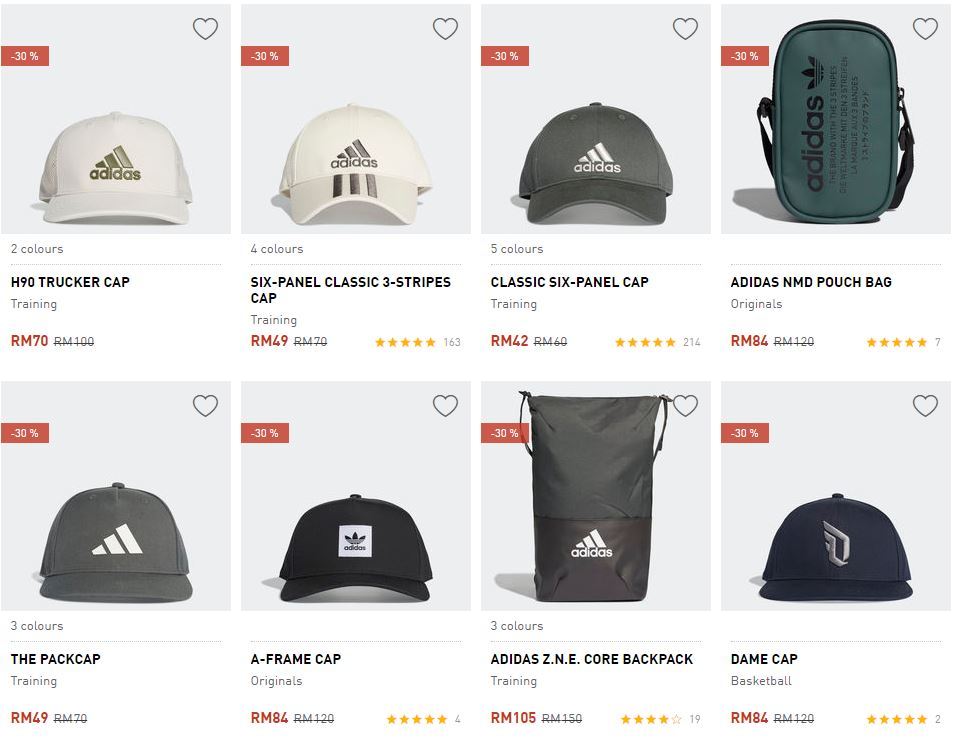View the green NMD pouch bag image
953x739 pixels.
(835, 125)
